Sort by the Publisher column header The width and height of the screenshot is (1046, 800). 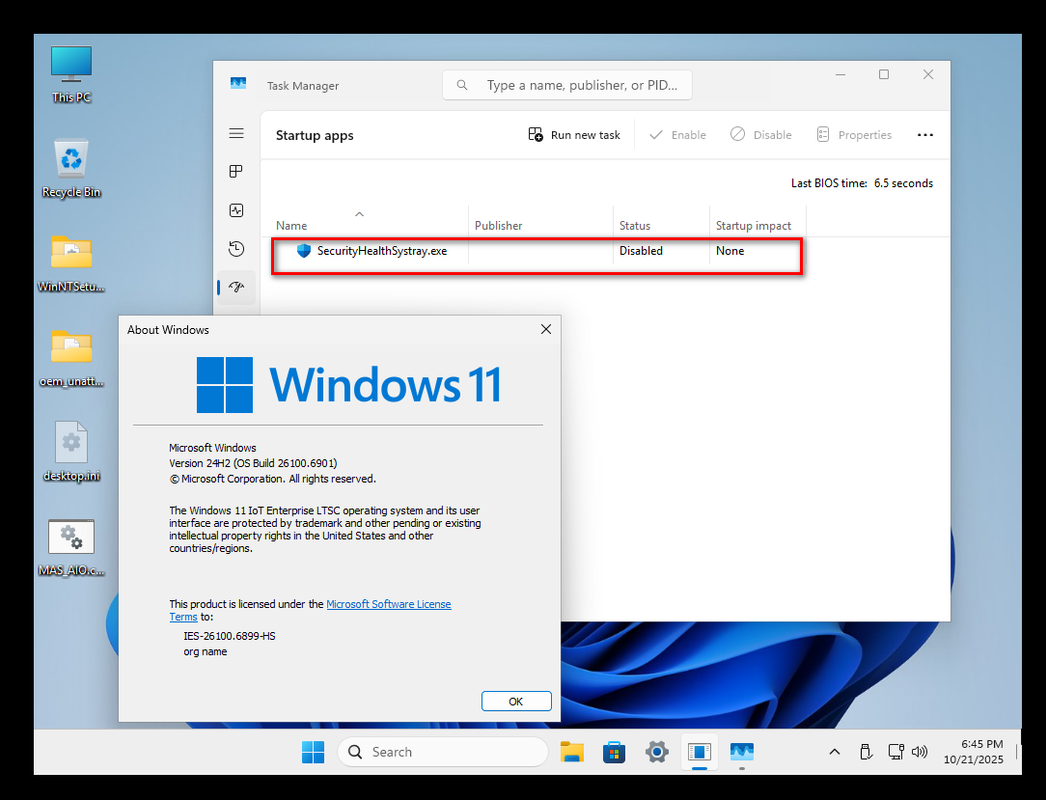tap(498, 226)
